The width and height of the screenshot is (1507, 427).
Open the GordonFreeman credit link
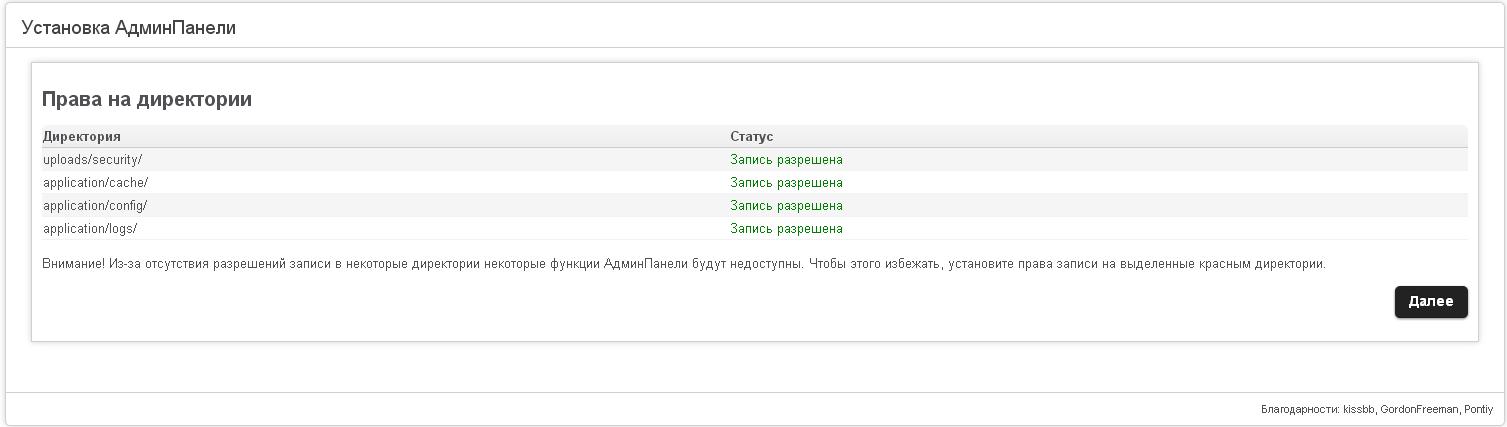pyautogui.click(x=1419, y=409)
